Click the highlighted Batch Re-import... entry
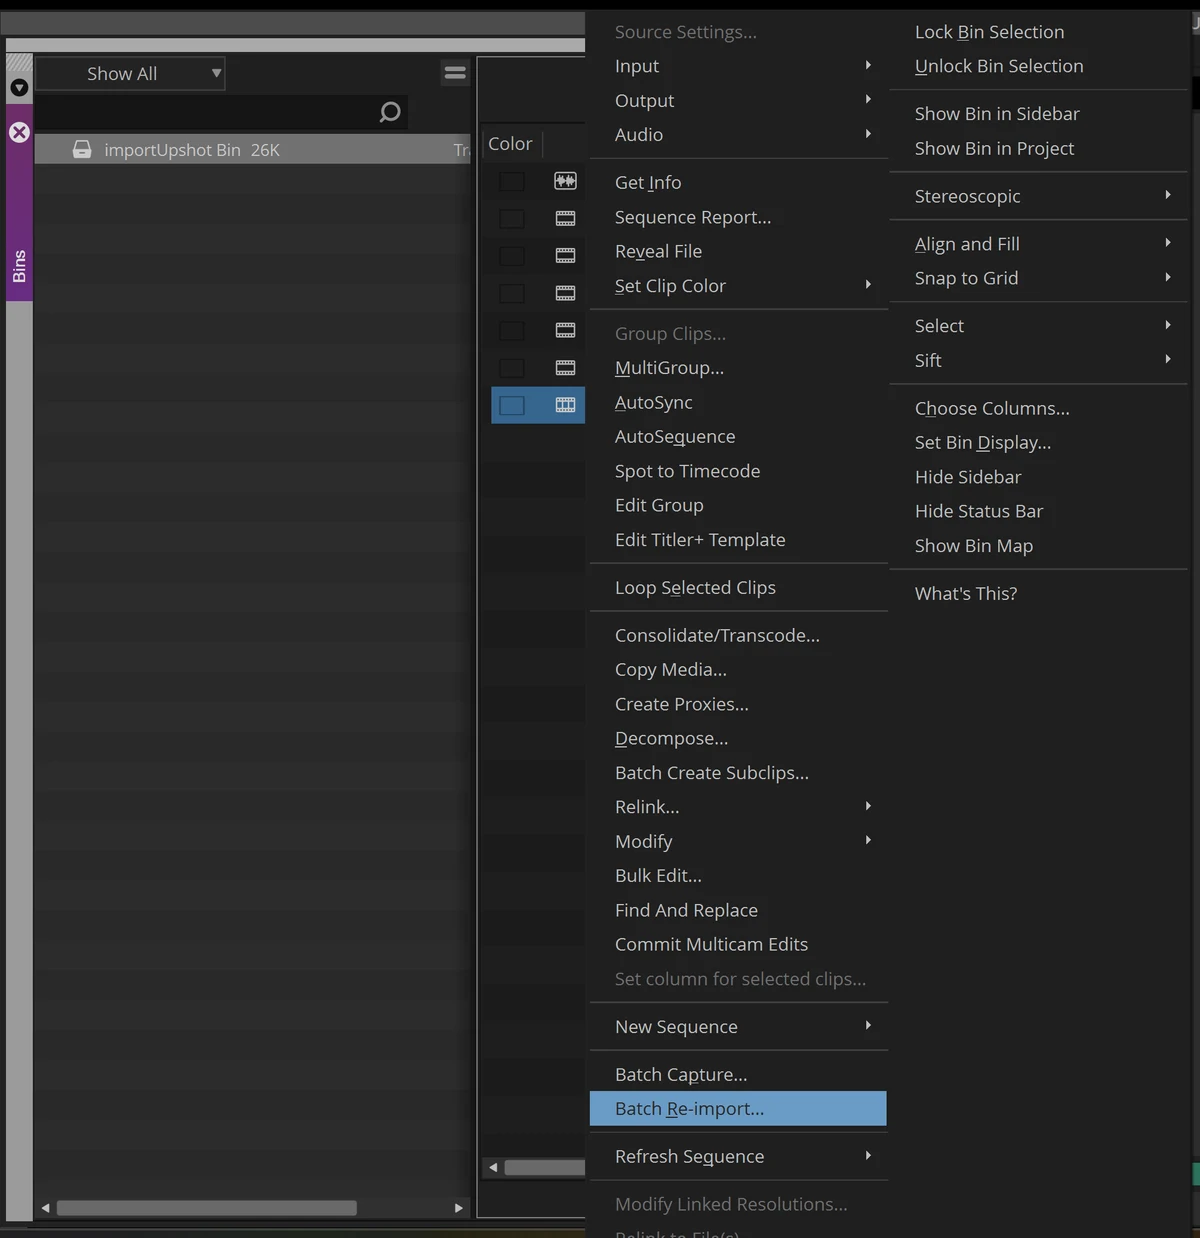The height and width of the screenshot is (1238, 1200). tap(739, 1108)
